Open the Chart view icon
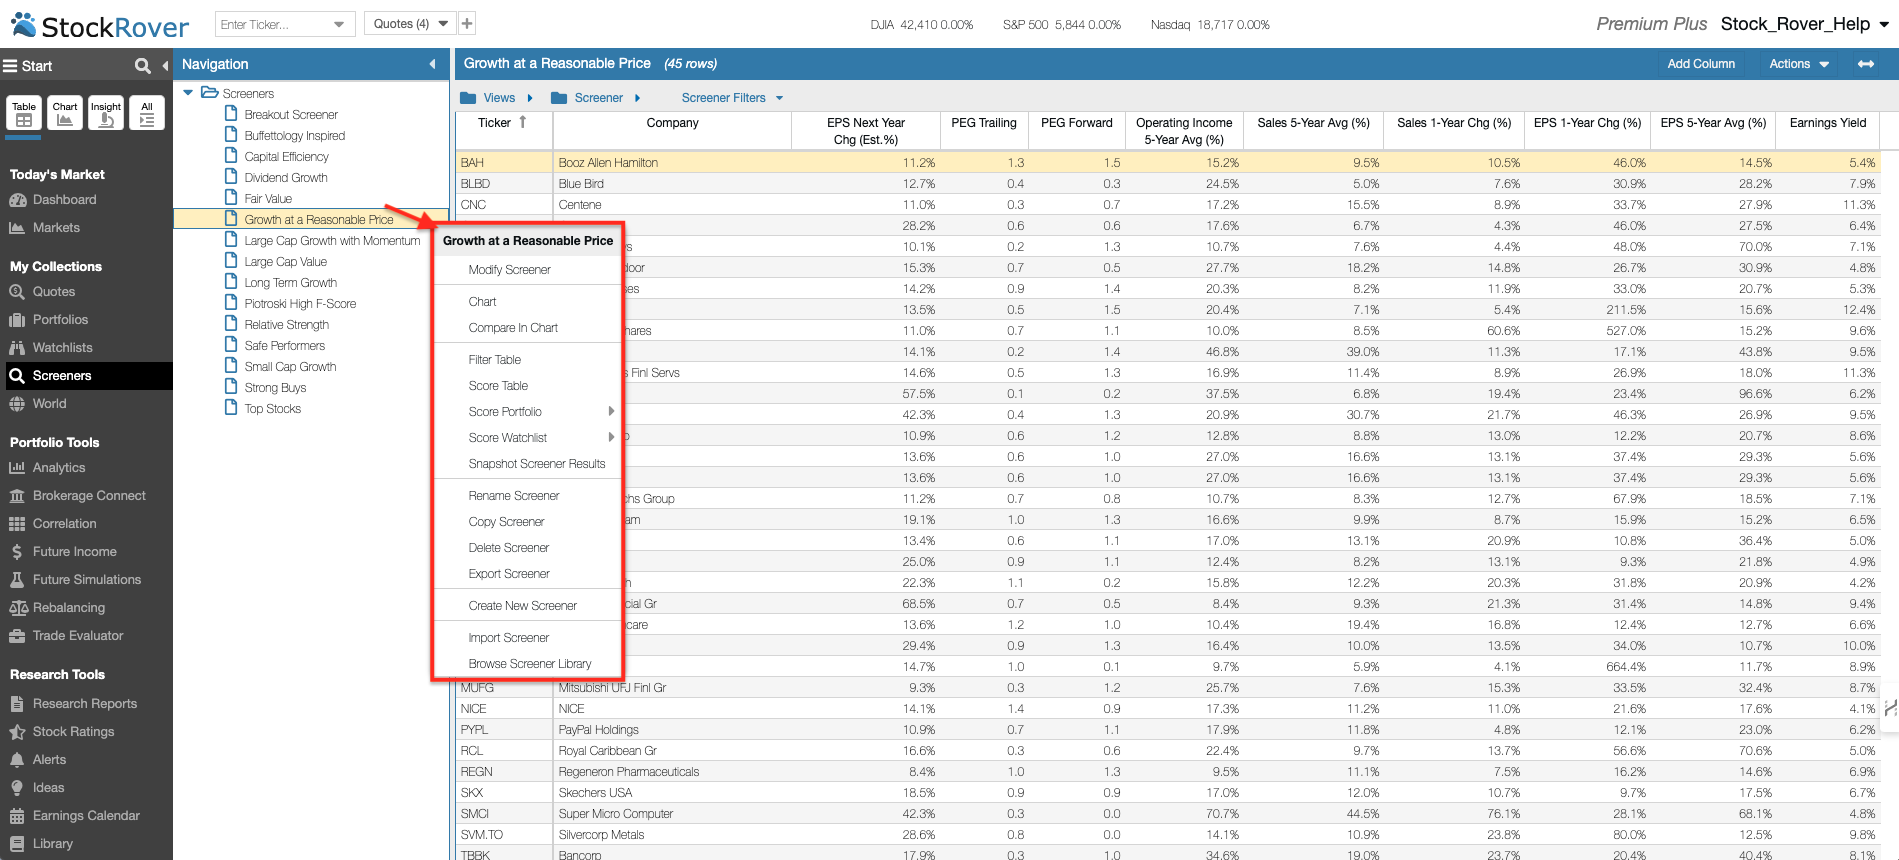Viewport: 1899px width, 860px height. [65, 113]
